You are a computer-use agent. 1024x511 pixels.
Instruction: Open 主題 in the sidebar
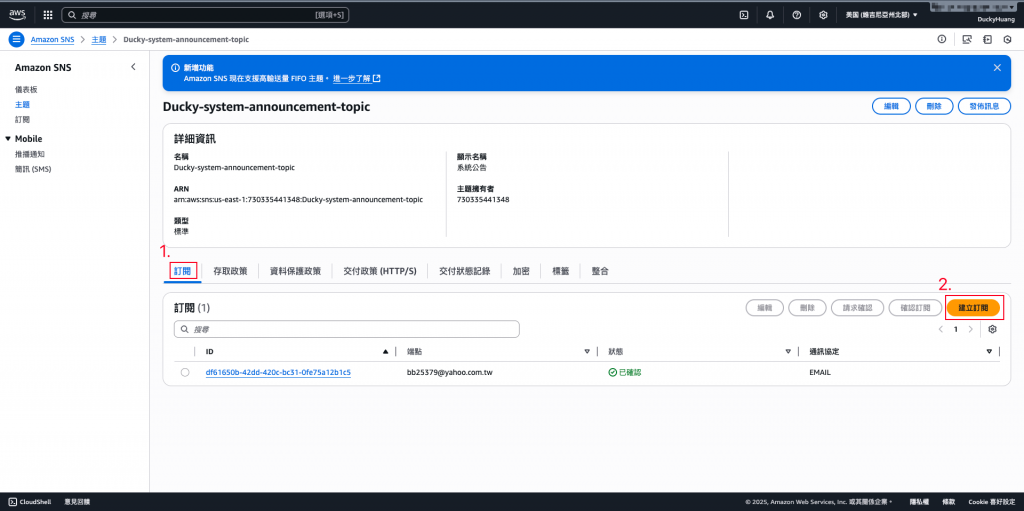pos(22,105)
